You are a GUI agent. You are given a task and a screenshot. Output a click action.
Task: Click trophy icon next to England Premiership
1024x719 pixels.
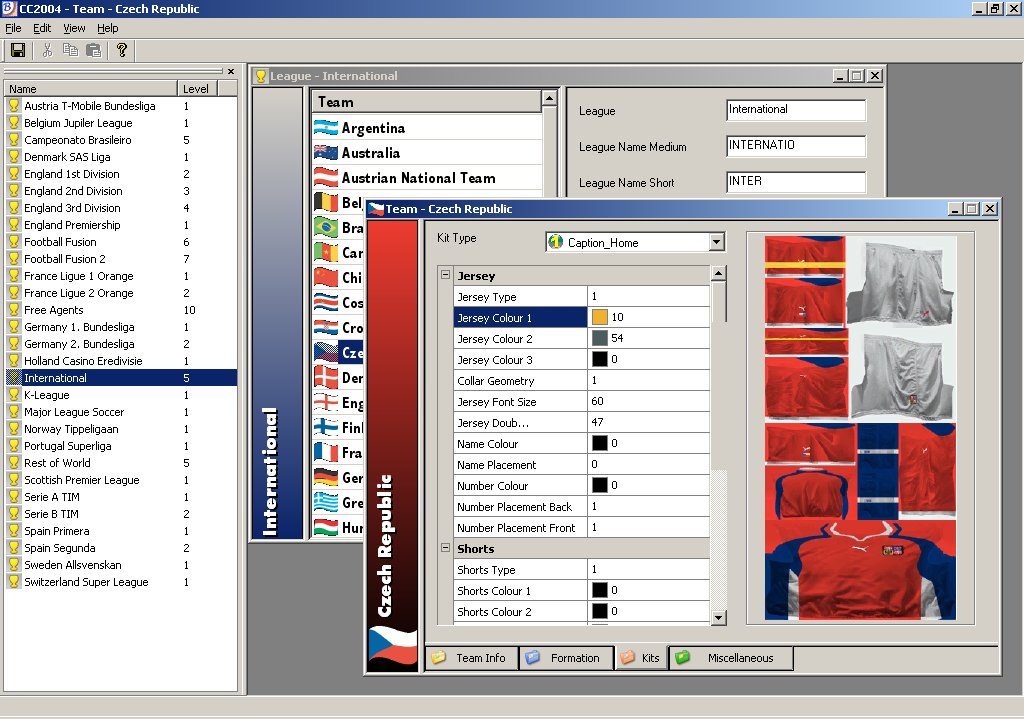pos(14,225)
